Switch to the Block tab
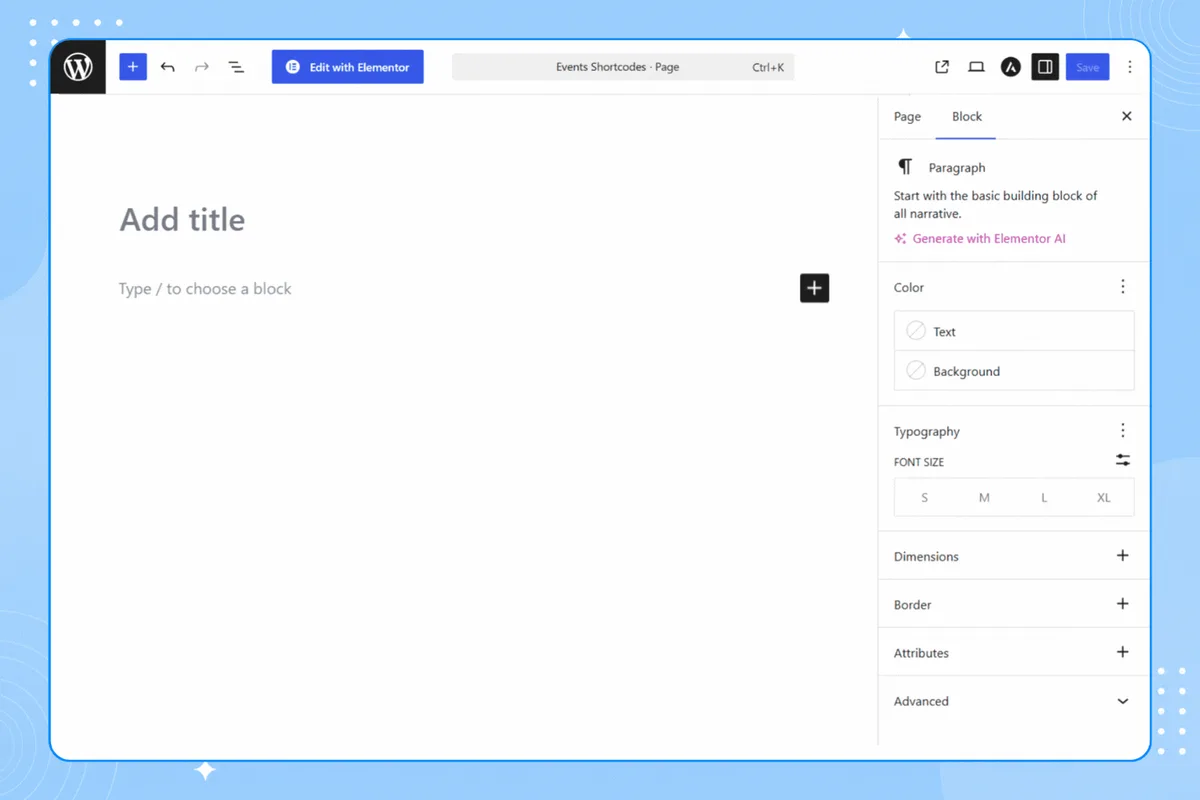This screenshot has width=1200, height=800. pyautogui.click(x=967, y=117)
